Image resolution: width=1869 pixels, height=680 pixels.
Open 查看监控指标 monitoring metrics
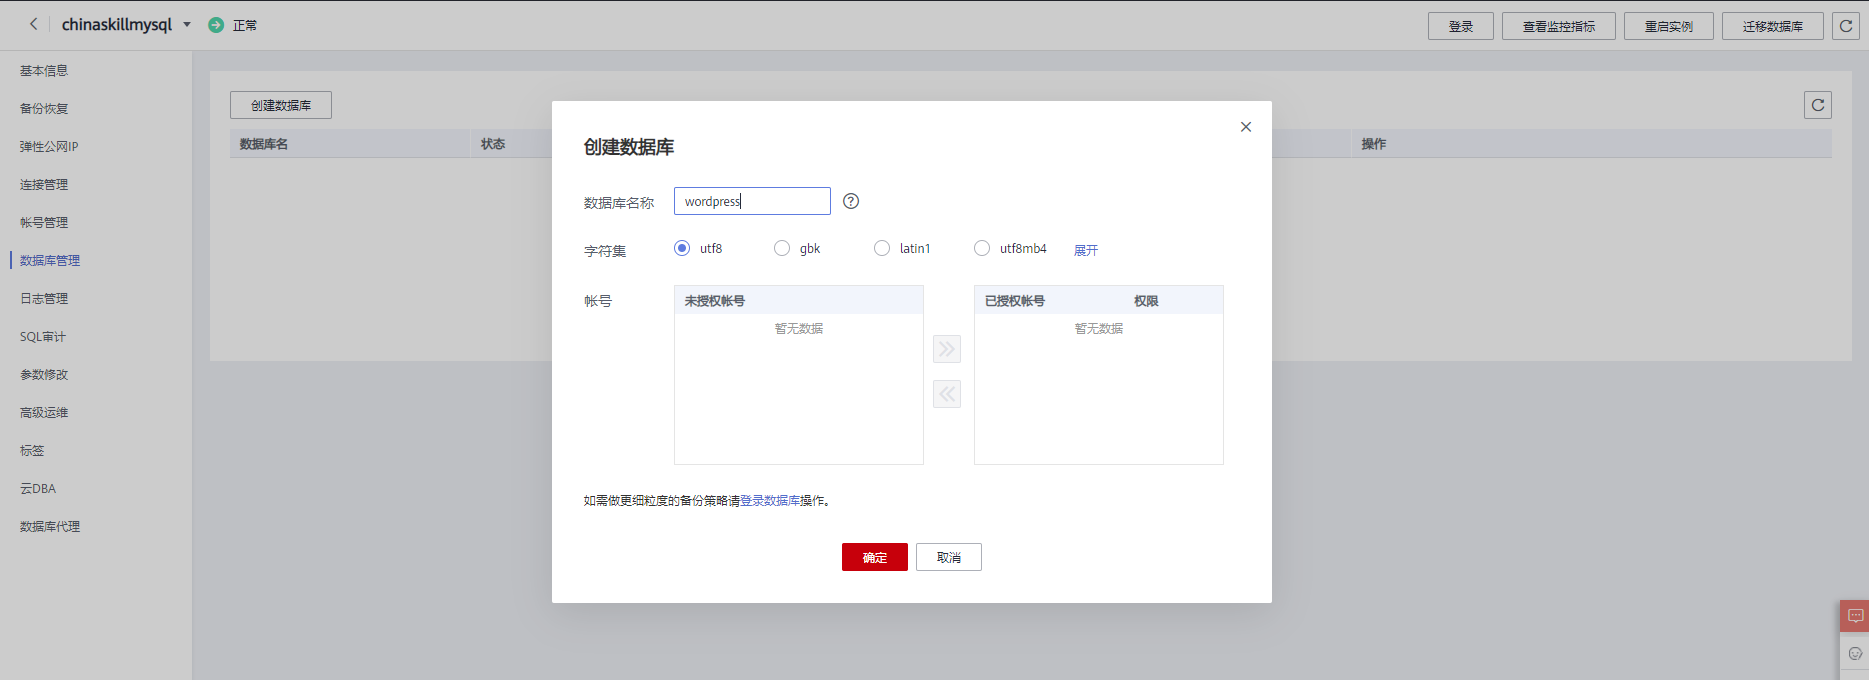click(x=1559, y=26)
